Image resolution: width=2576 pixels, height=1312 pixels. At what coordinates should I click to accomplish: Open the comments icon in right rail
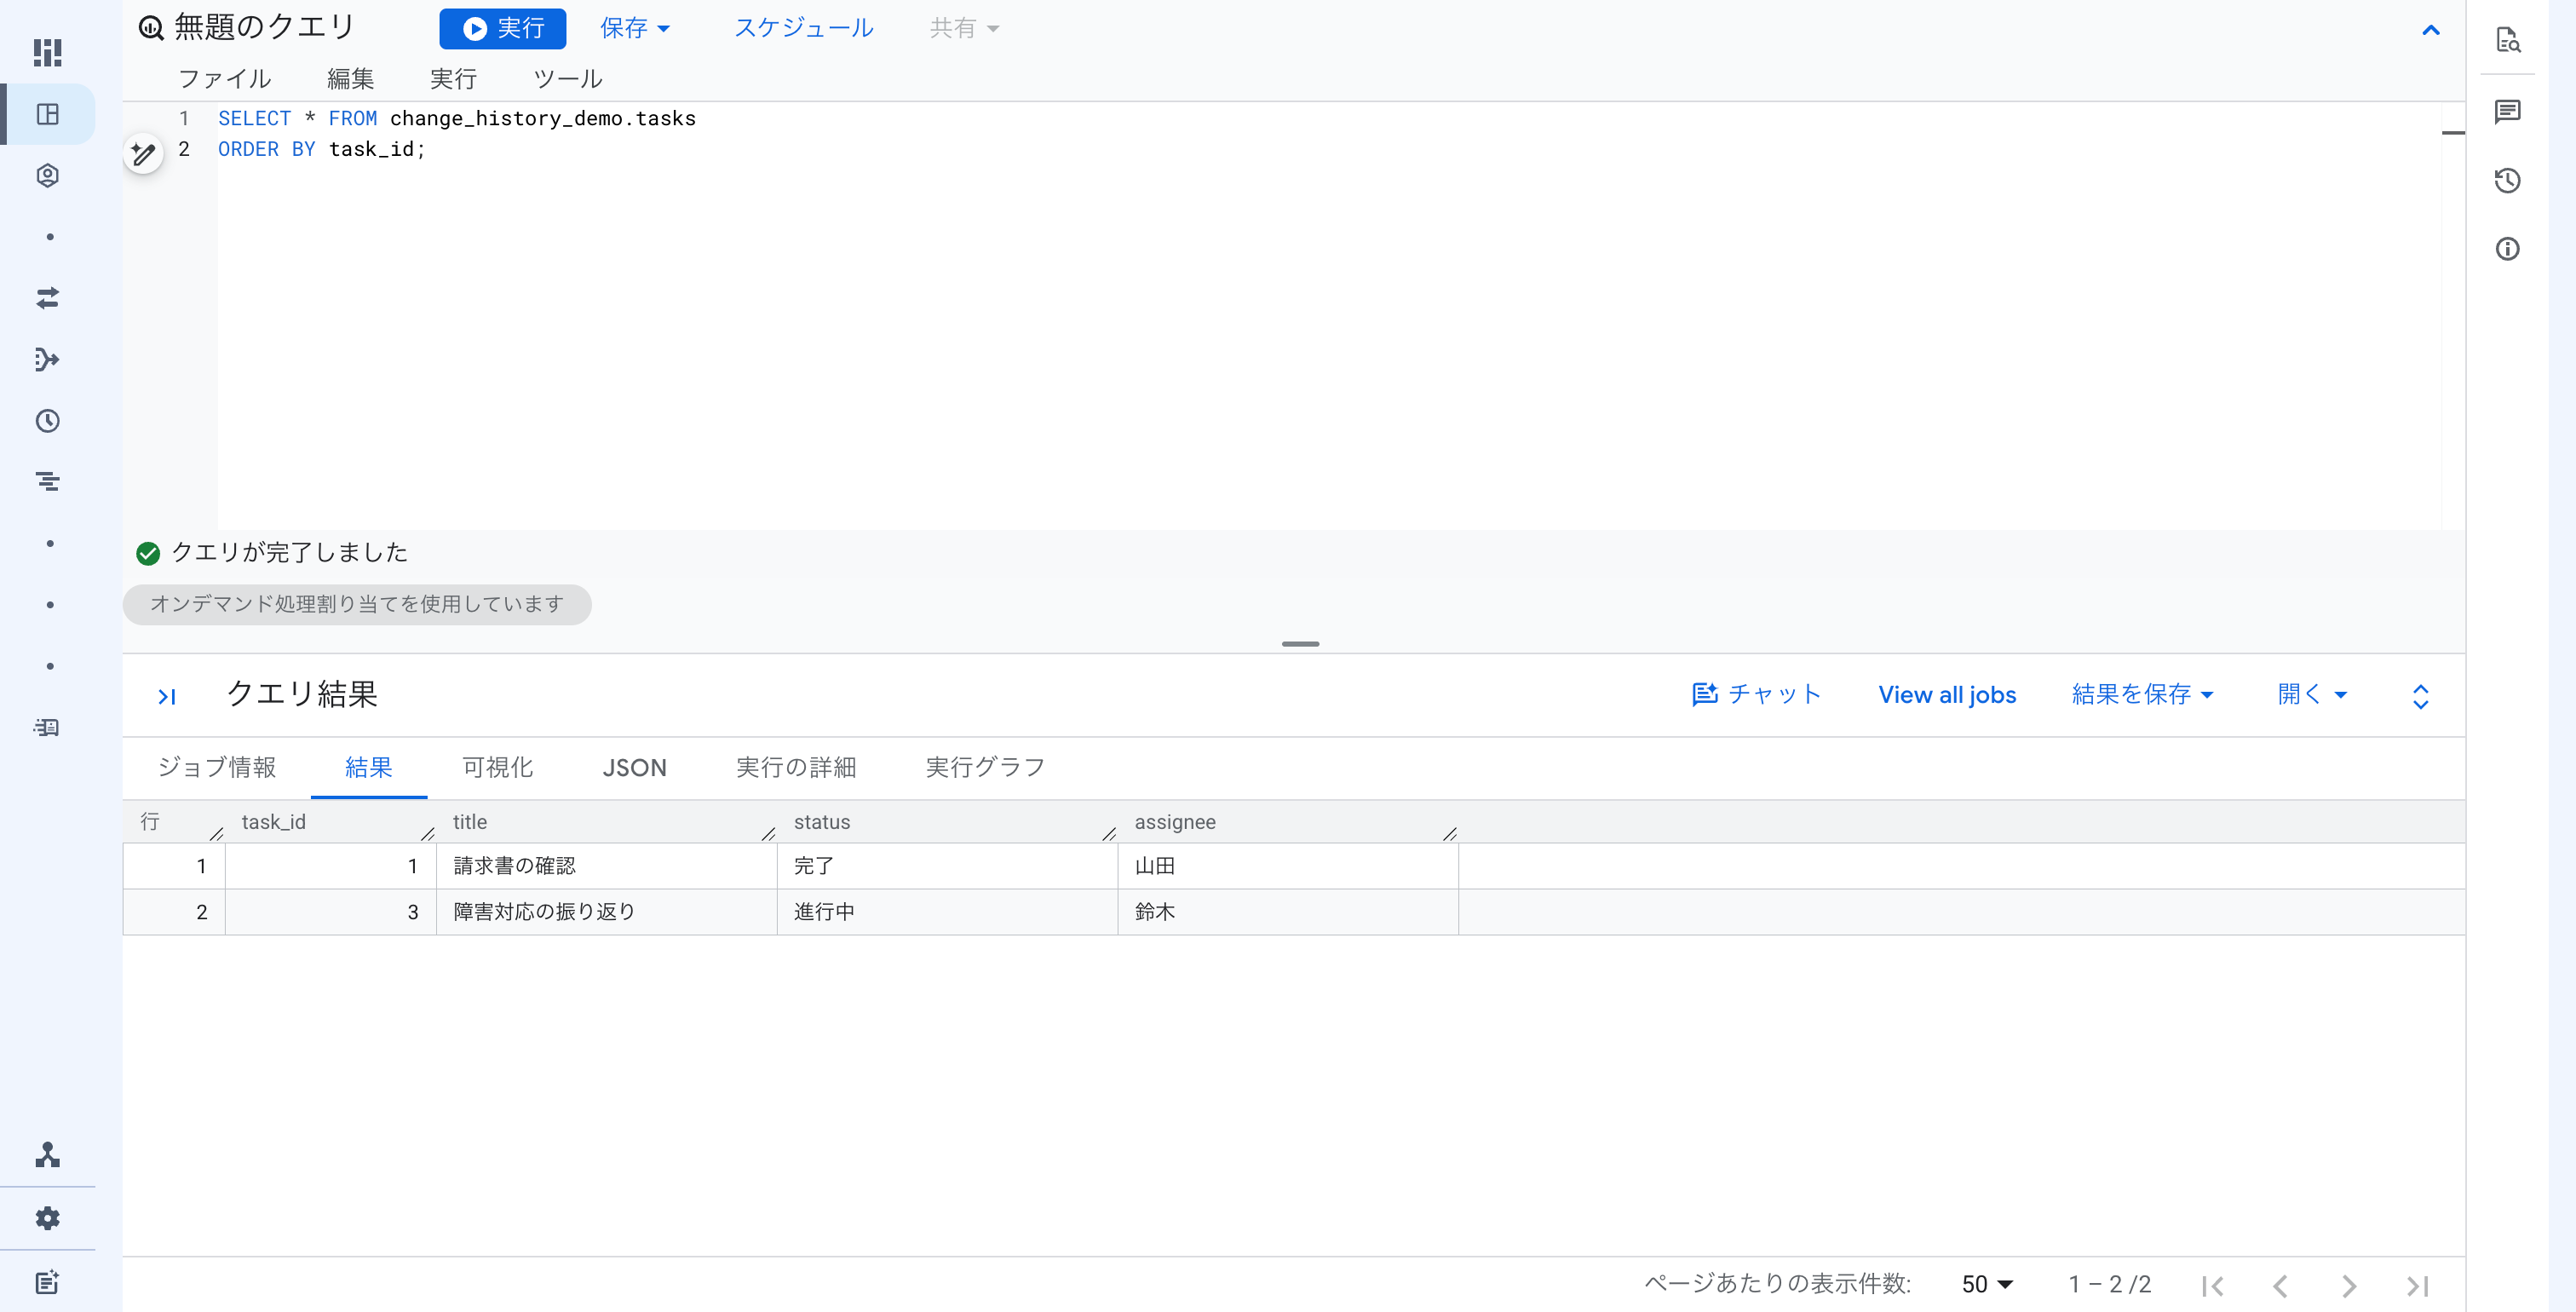pyautogui.click(x=2508, y=111)
